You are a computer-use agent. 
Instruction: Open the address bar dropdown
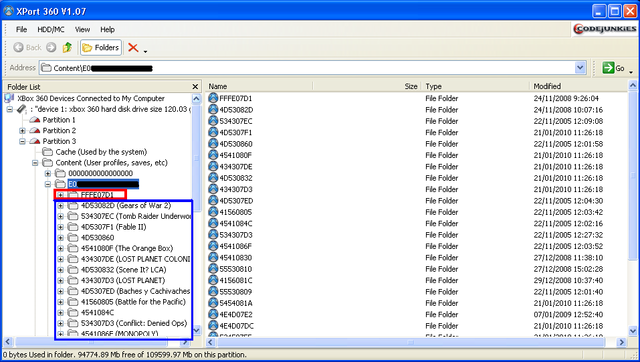coord(580,68)
